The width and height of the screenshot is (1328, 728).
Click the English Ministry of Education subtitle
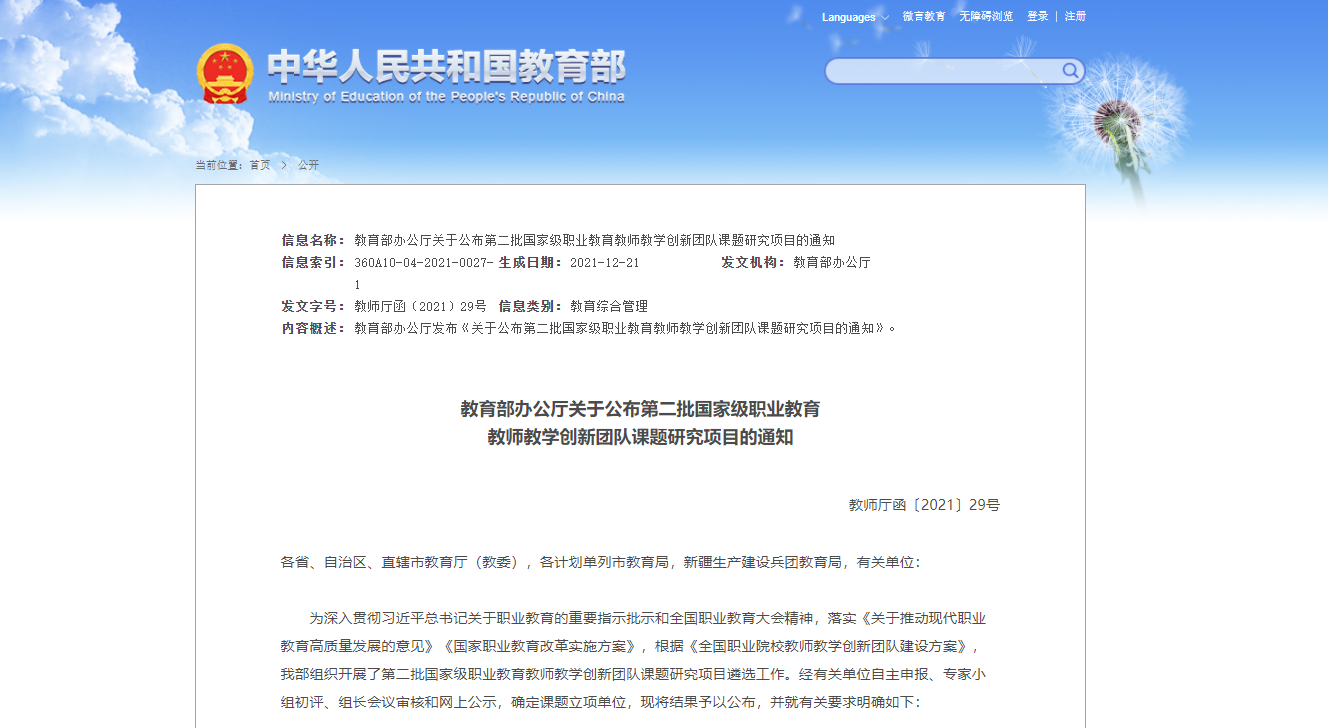click(446, 97)
